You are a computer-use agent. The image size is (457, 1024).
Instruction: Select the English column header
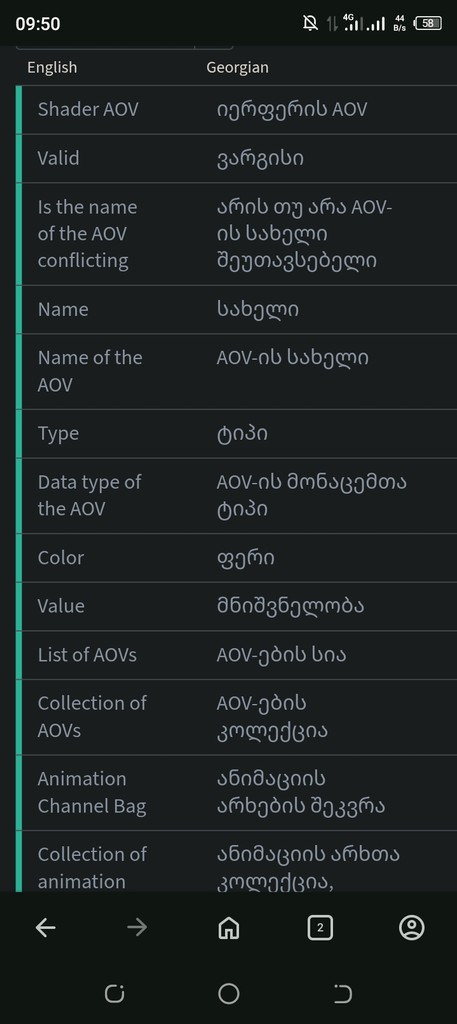pos(52,67)
